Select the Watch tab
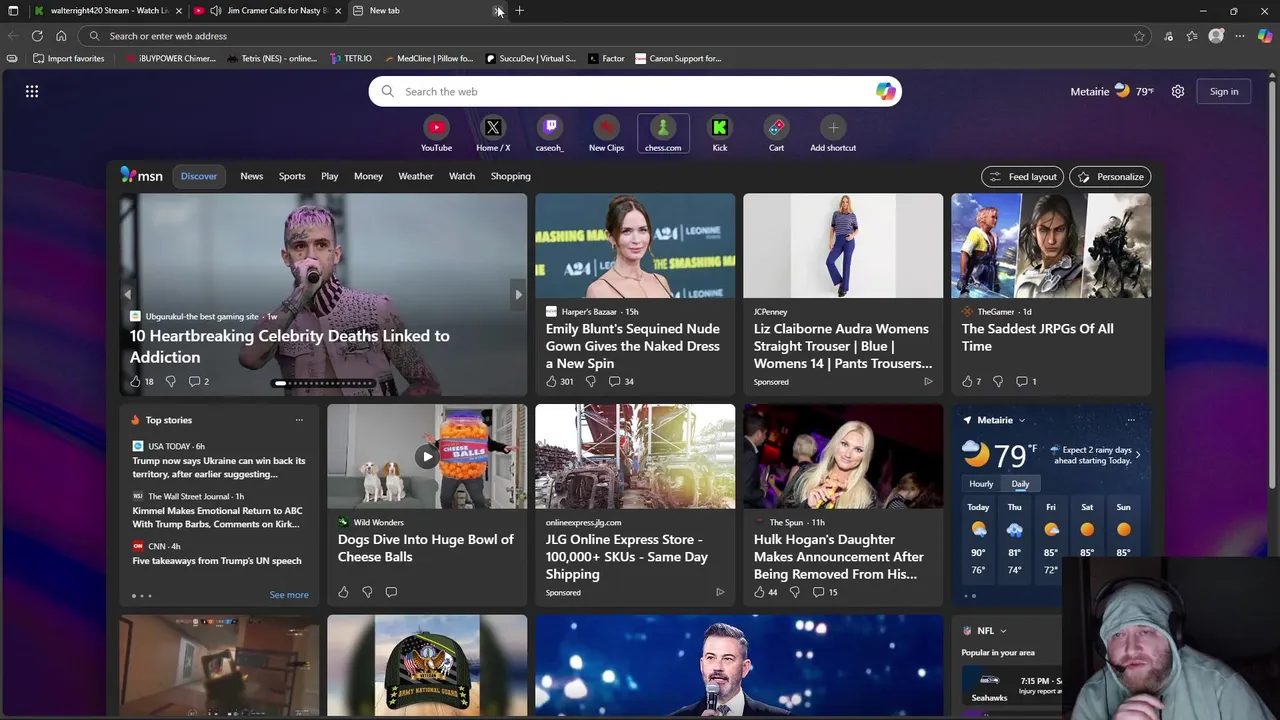The width and height of the screenshot is (1280, 720). tap(462, 176)
